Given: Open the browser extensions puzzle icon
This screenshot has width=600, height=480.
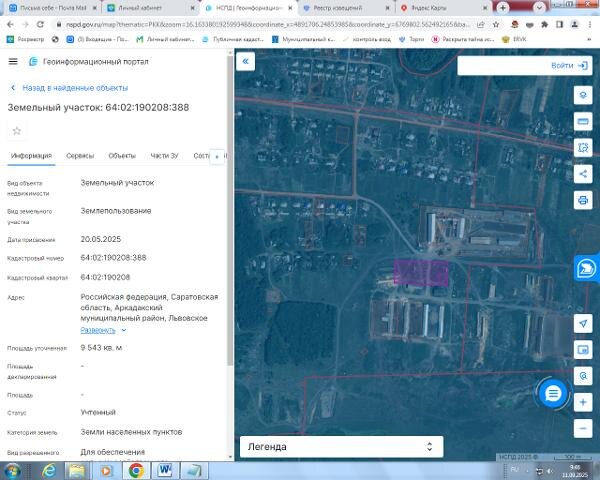Looking at the screenshot, I should (545, 24).
